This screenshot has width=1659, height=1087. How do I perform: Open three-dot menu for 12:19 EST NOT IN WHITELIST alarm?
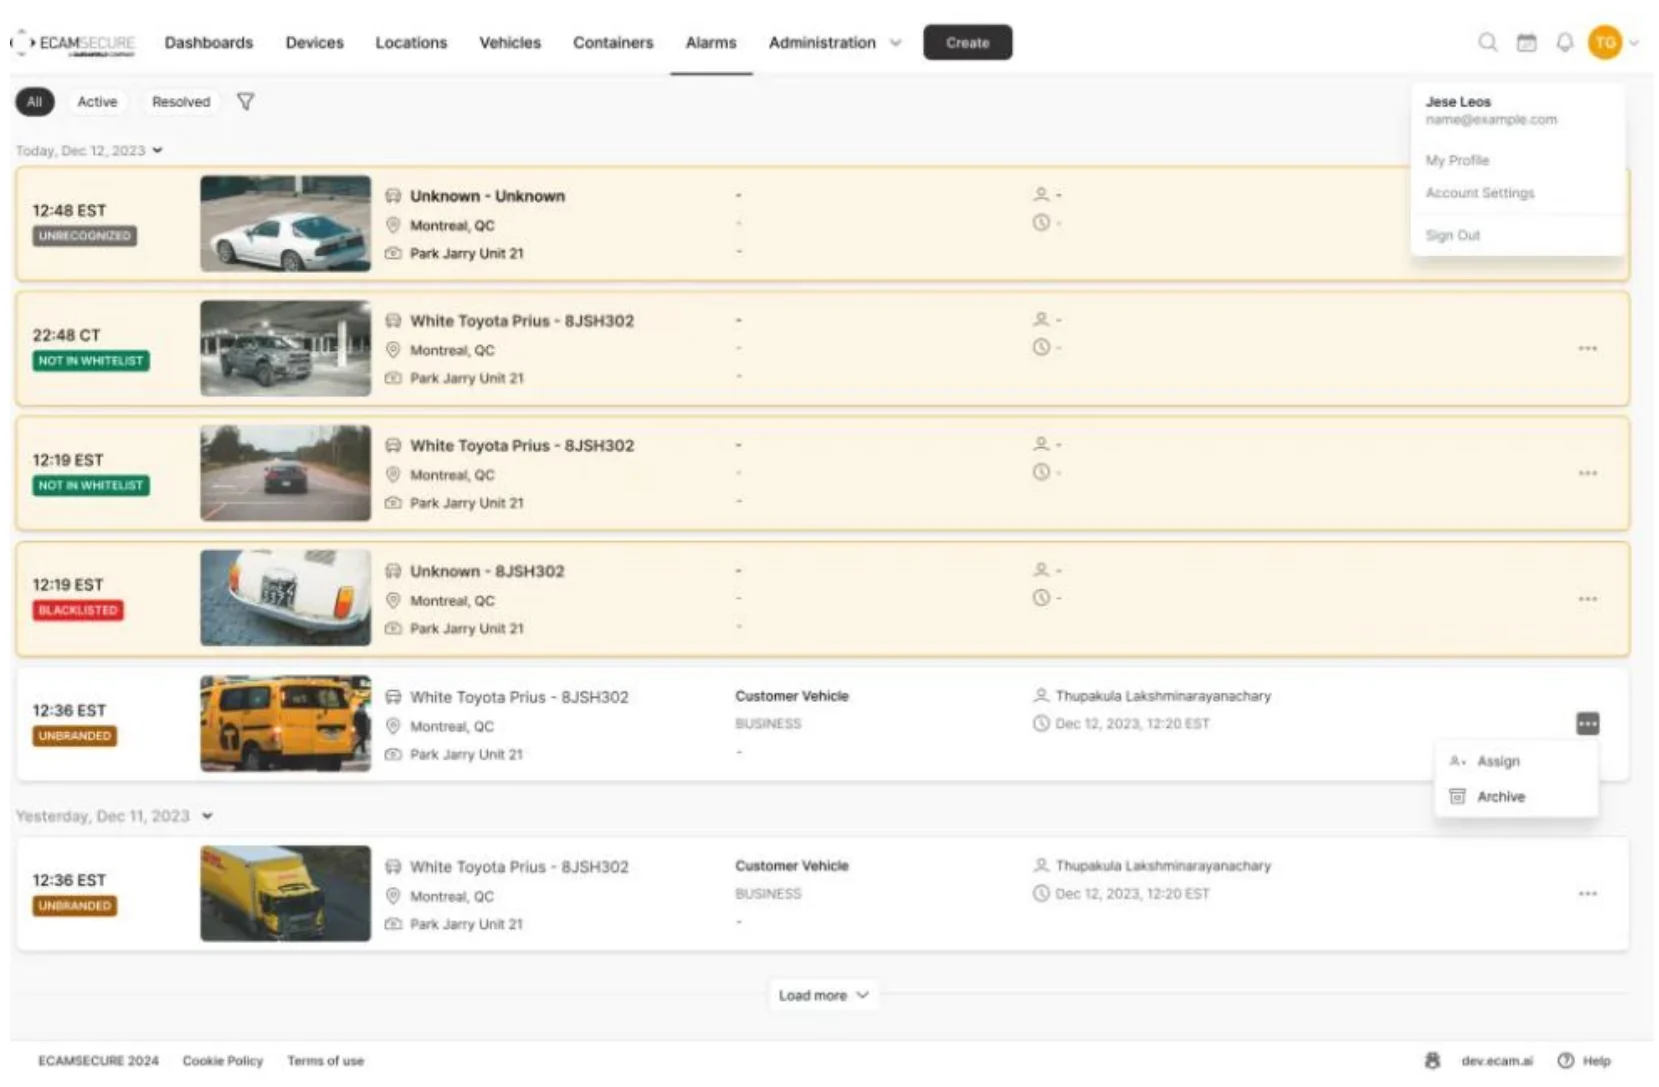point(1587,473)
